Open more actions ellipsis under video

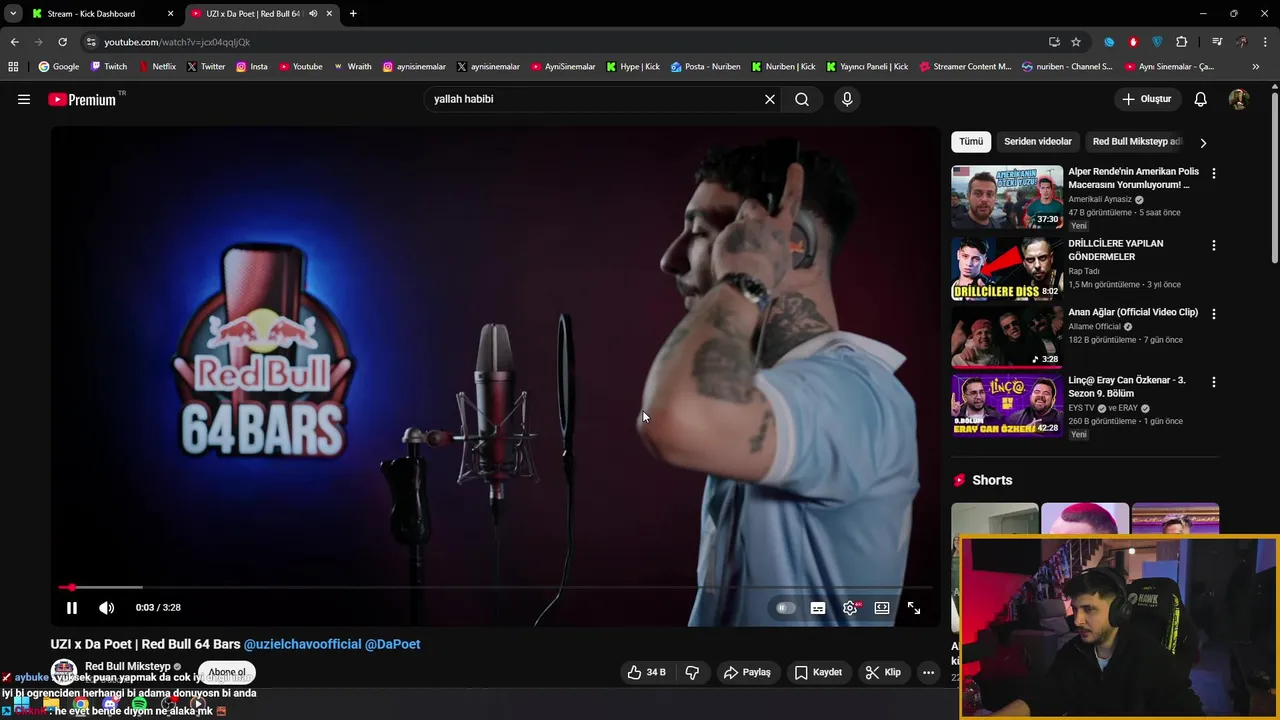point(928,672)
